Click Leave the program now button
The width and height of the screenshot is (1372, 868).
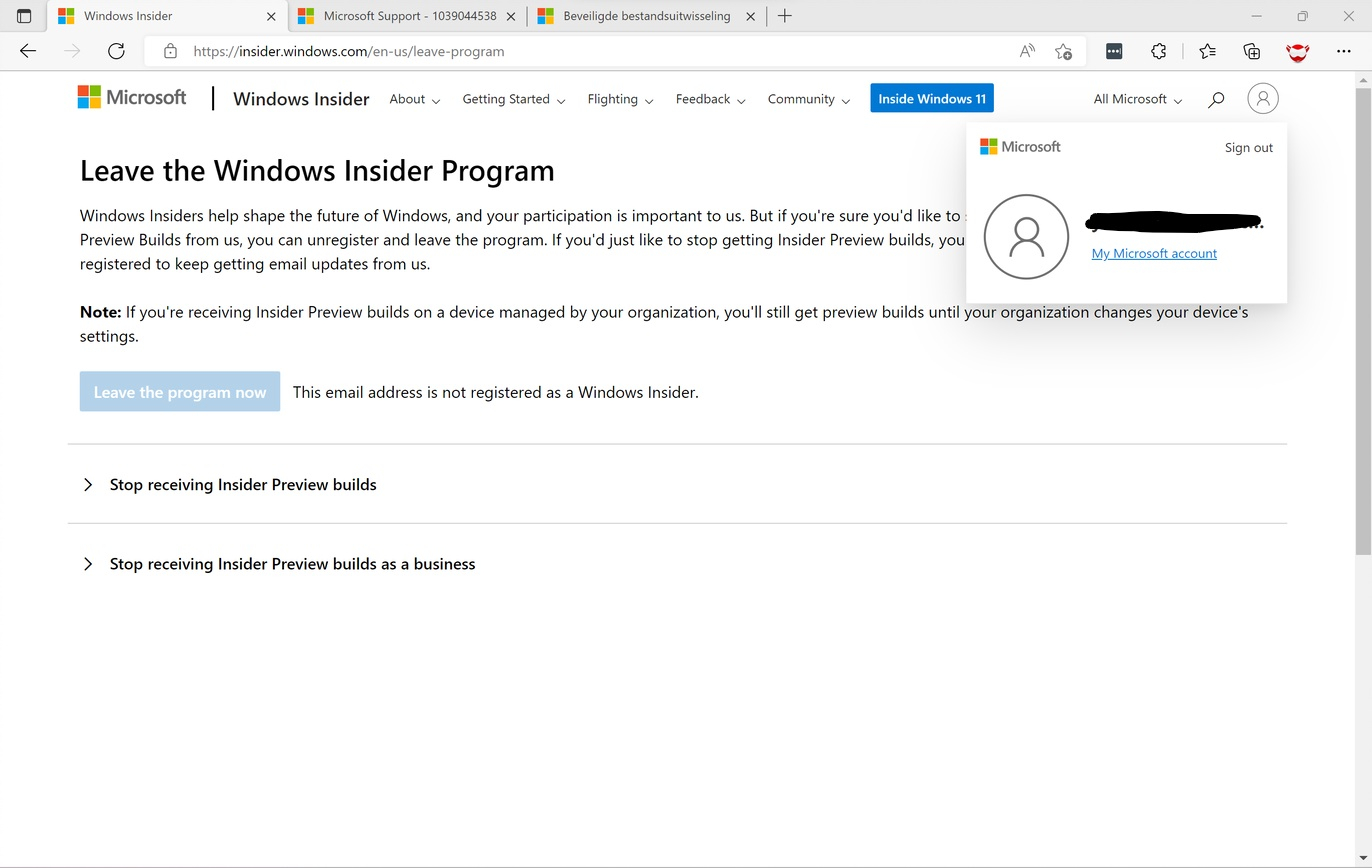[180, 392]
